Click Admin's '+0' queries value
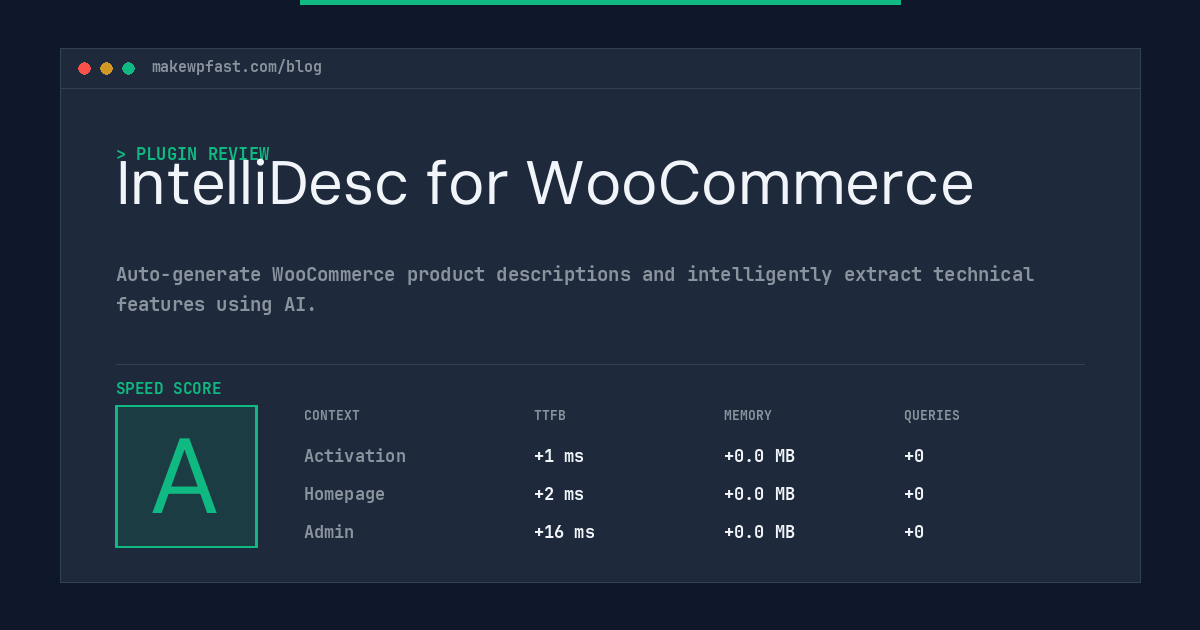Viewport: 1200px width, 630px height. [914, 532]
